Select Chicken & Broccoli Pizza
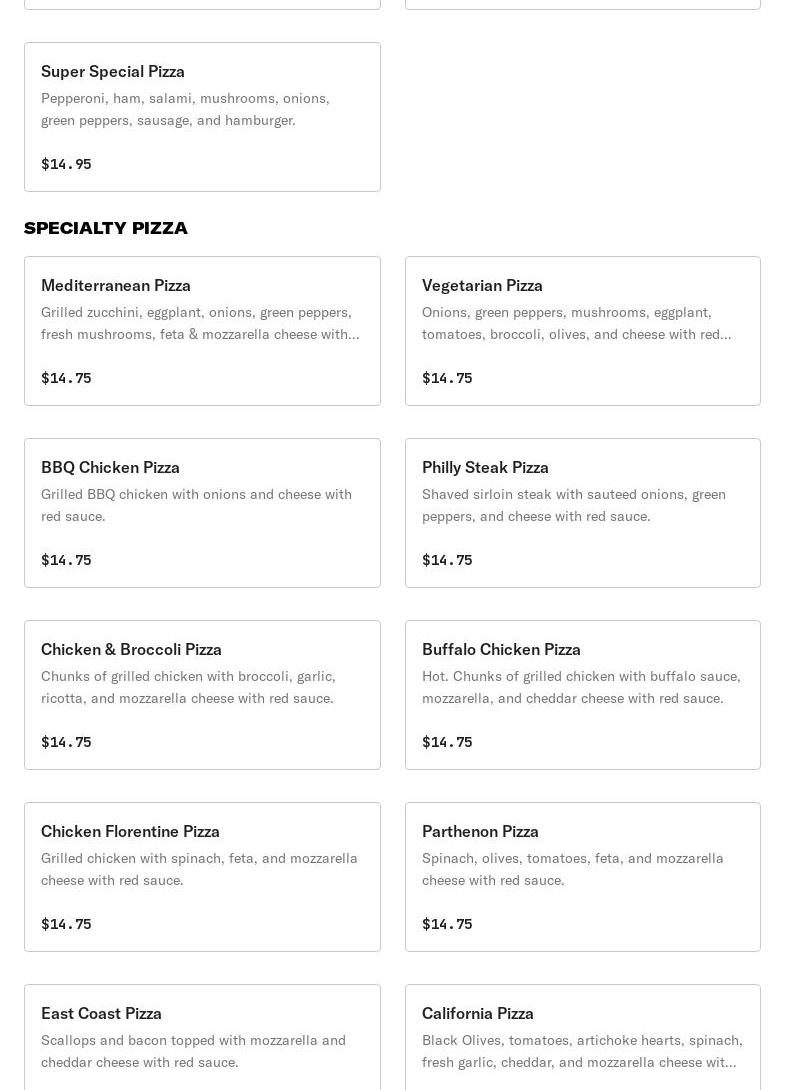 click(131, 649)
